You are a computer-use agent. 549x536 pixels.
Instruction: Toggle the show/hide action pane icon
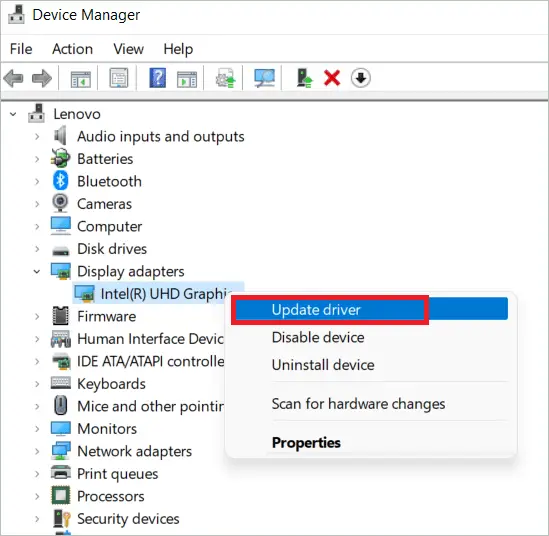tap(187, 79)
